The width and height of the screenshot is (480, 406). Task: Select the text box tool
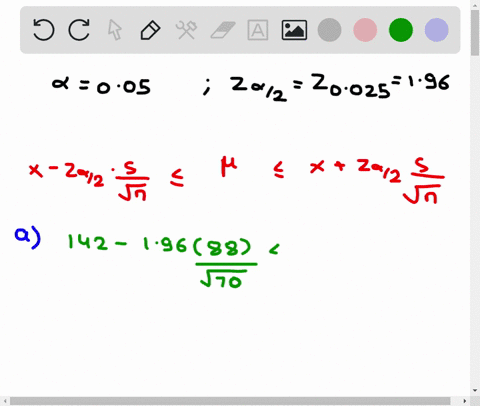[258, 30]
